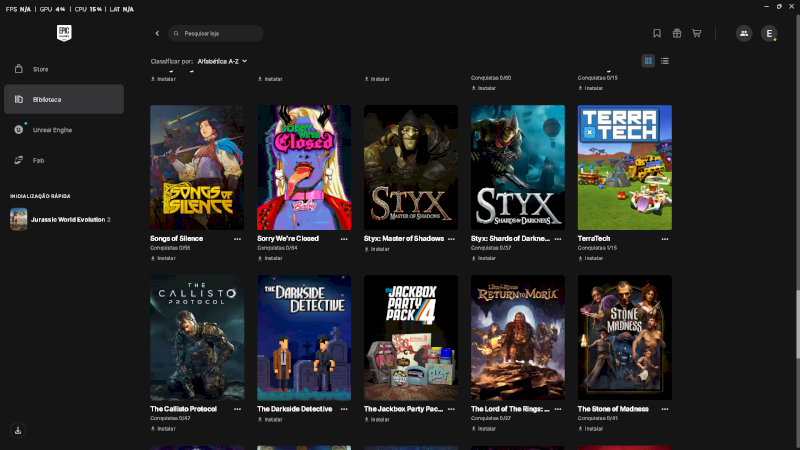Select Biblioteca in the sidebar
The height and width of the screenshot is (450, 800).
pos(64,99)
